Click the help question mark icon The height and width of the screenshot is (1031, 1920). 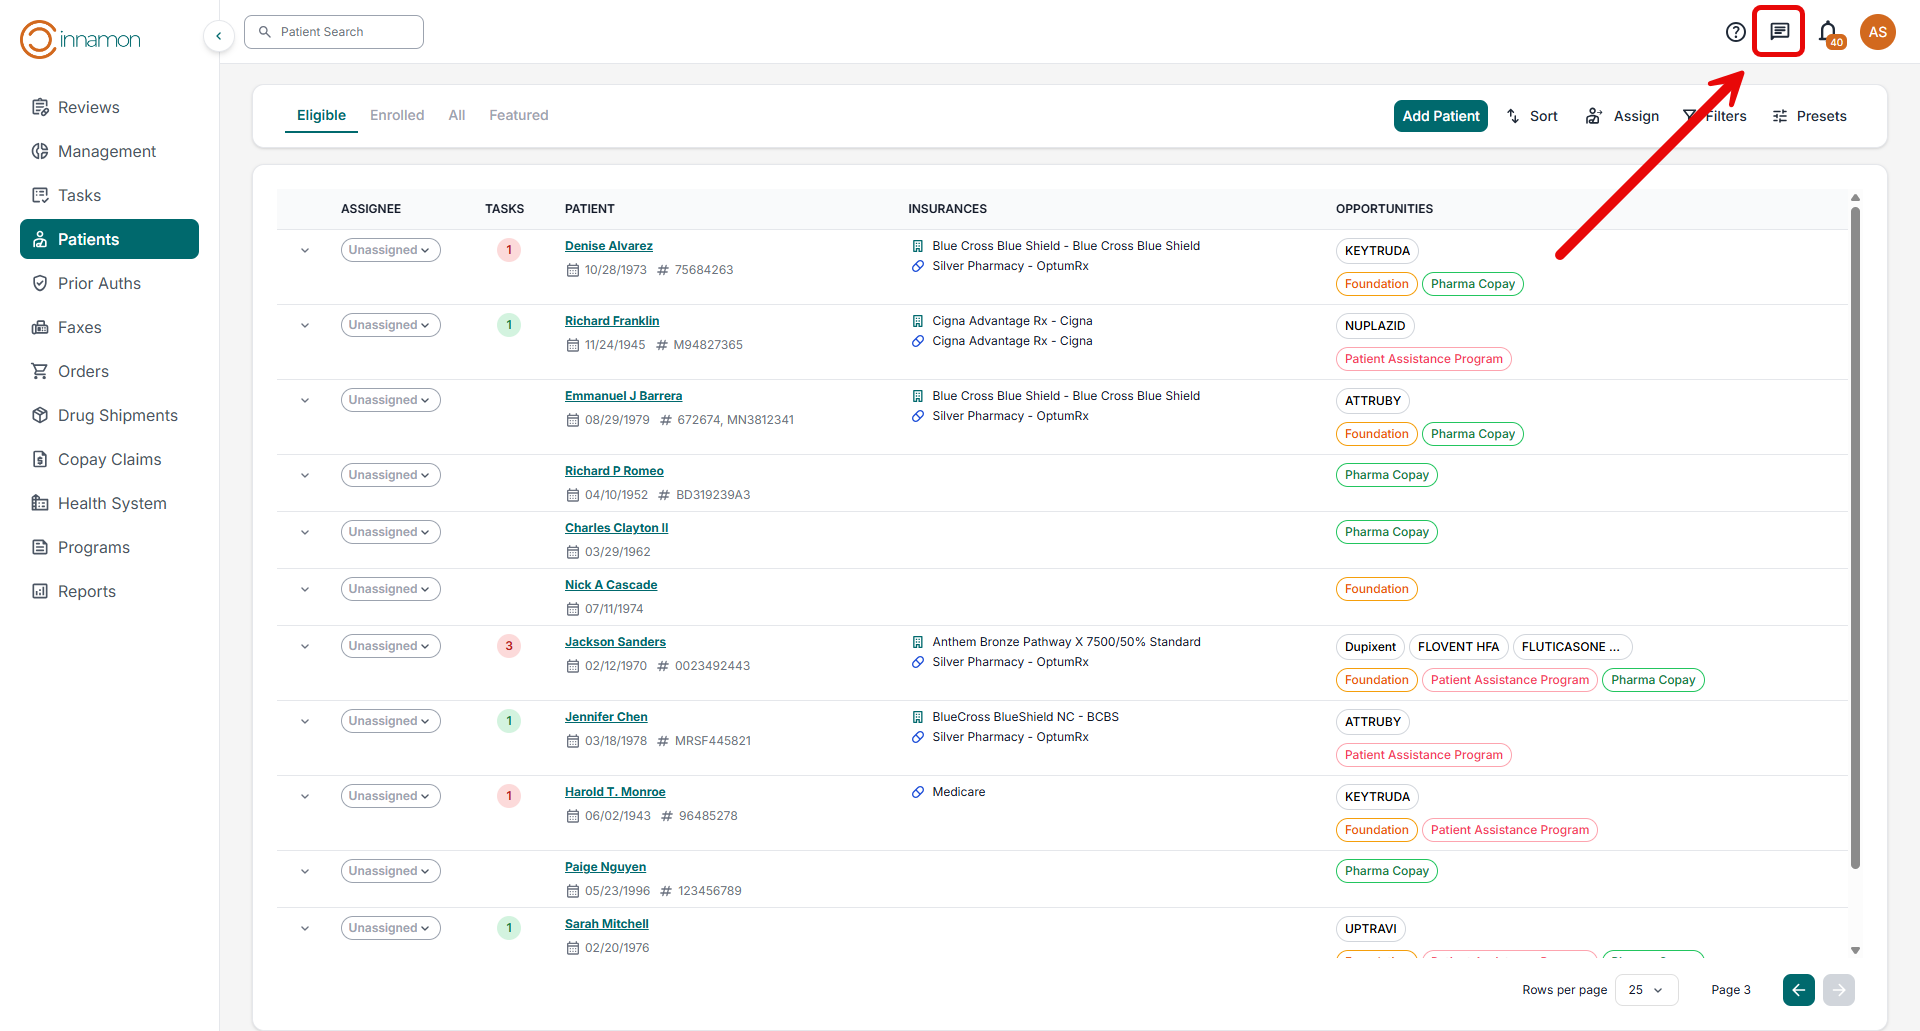pyautogui.click(x=1736, y=32)
